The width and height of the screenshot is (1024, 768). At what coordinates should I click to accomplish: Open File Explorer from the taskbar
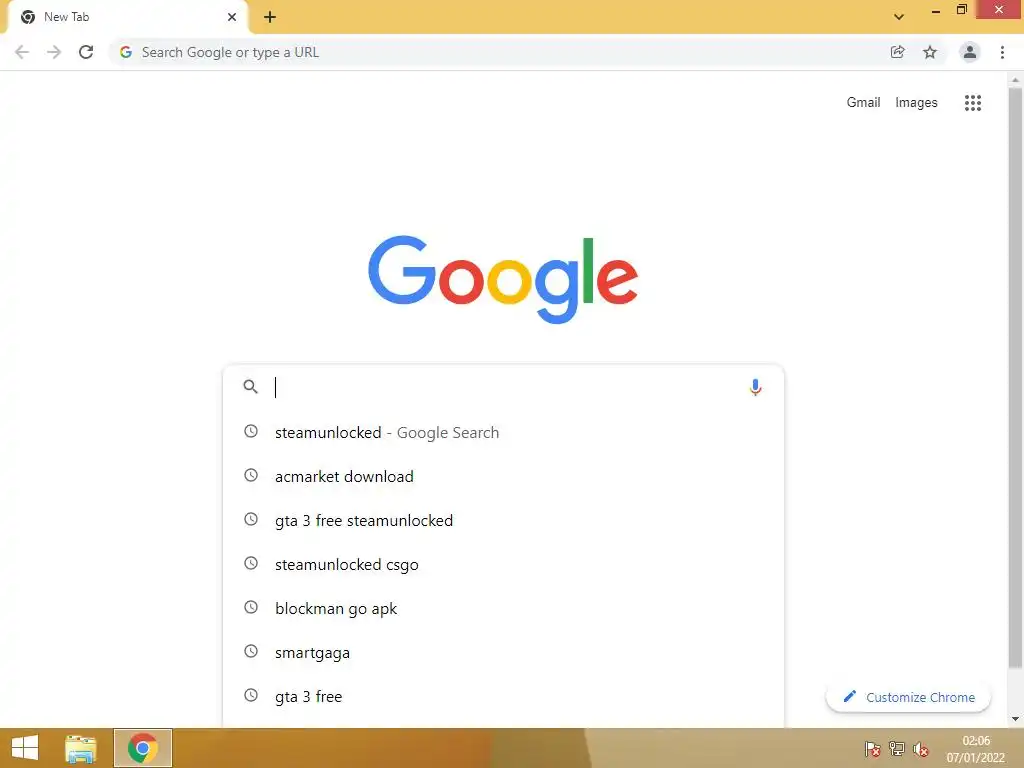tap(80, 748)
